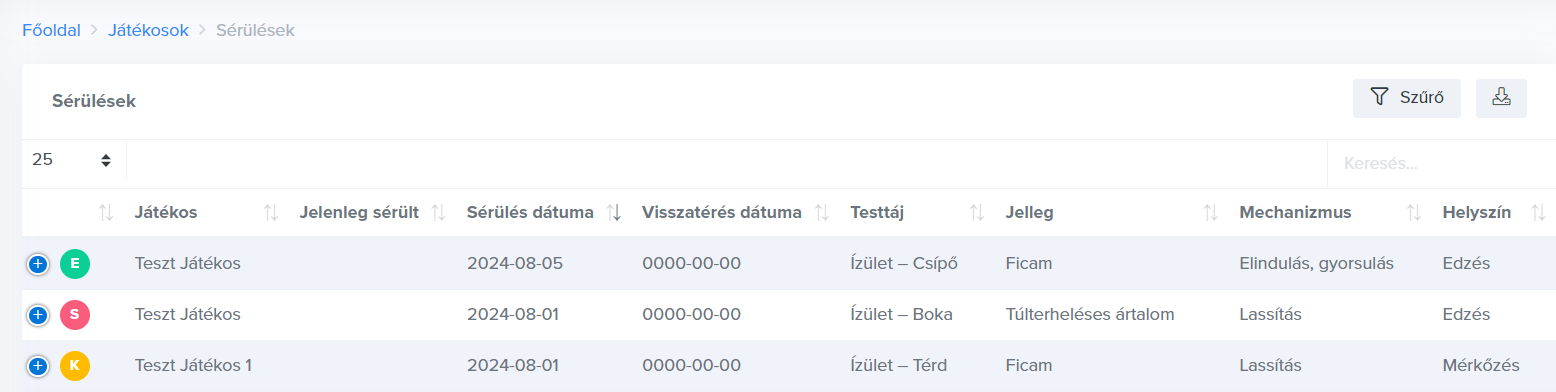Click the download export icon button
This screenshot has width=1556, height=392.
[1501, 98]
